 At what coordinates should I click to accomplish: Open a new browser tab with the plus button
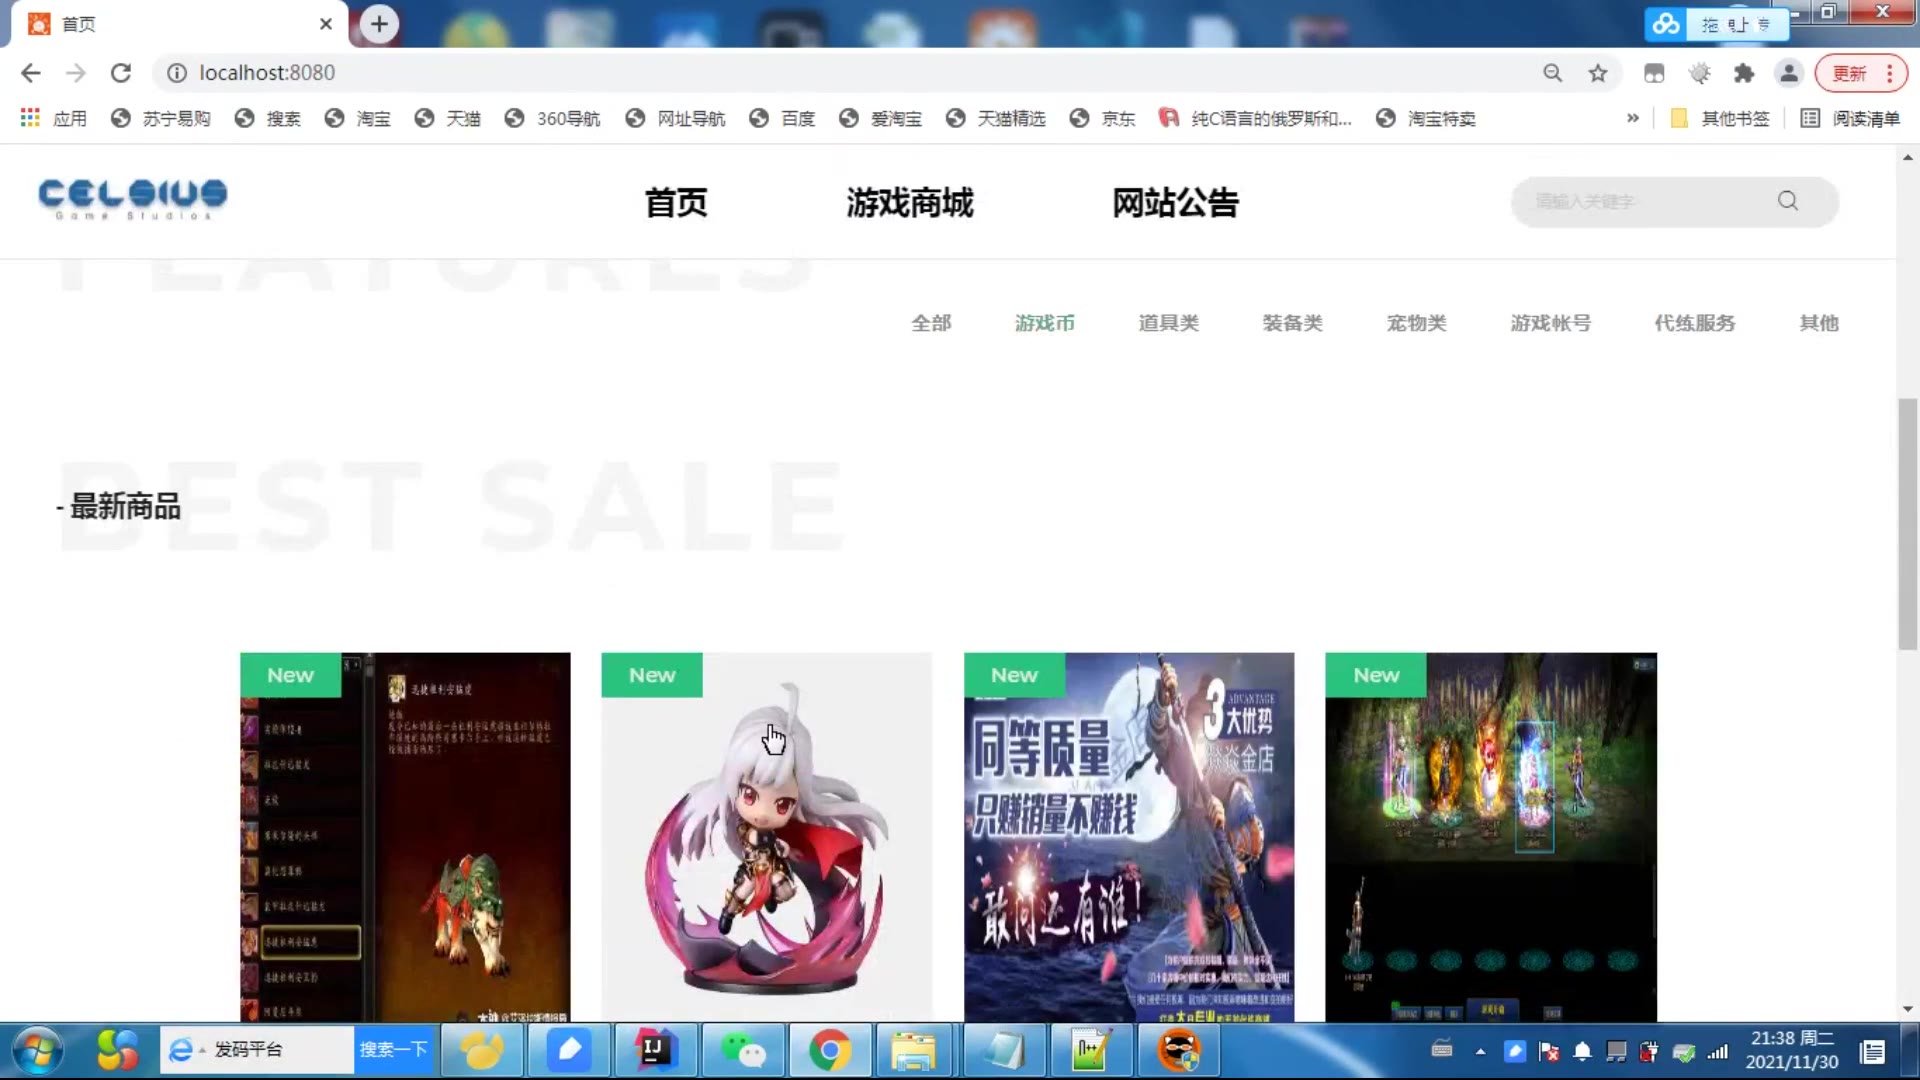pos(379,24)
